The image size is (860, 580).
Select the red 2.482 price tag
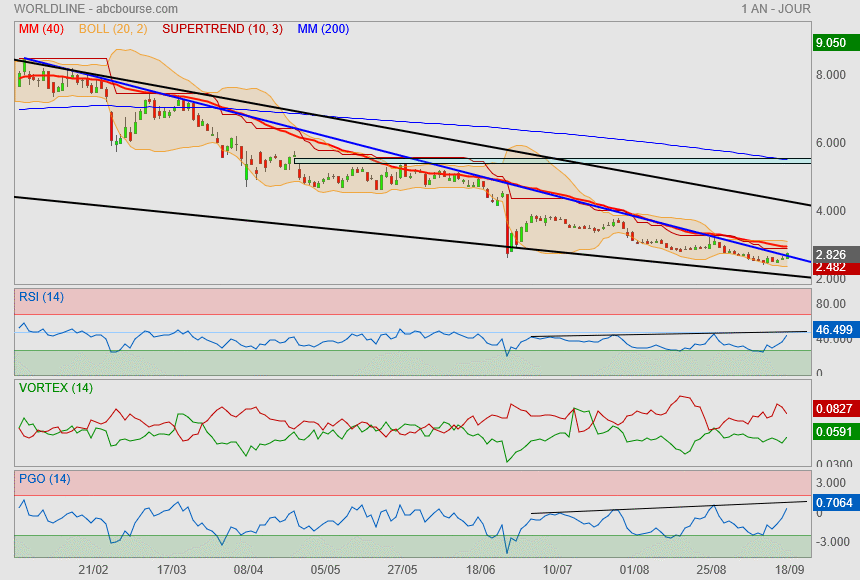point(832,268)
